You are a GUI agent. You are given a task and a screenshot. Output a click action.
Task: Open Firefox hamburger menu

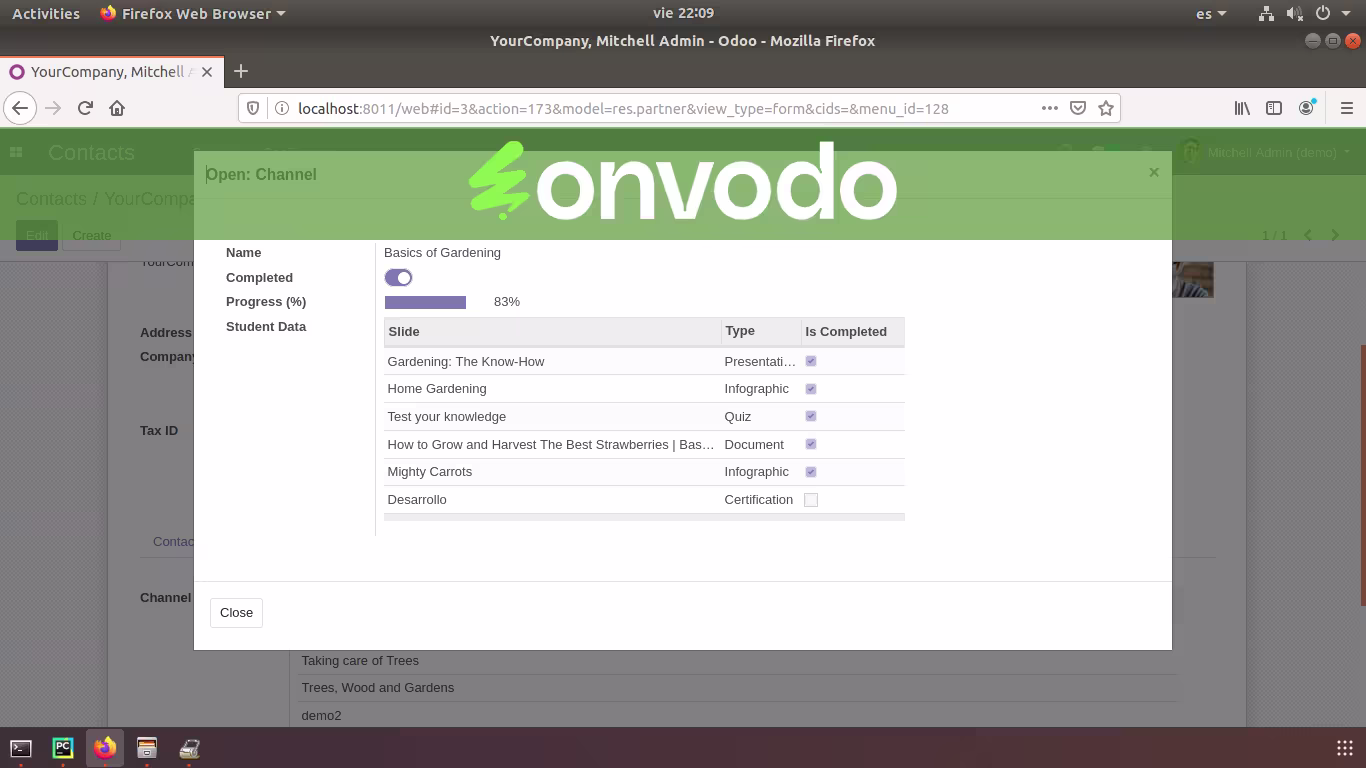[1346, 108]
